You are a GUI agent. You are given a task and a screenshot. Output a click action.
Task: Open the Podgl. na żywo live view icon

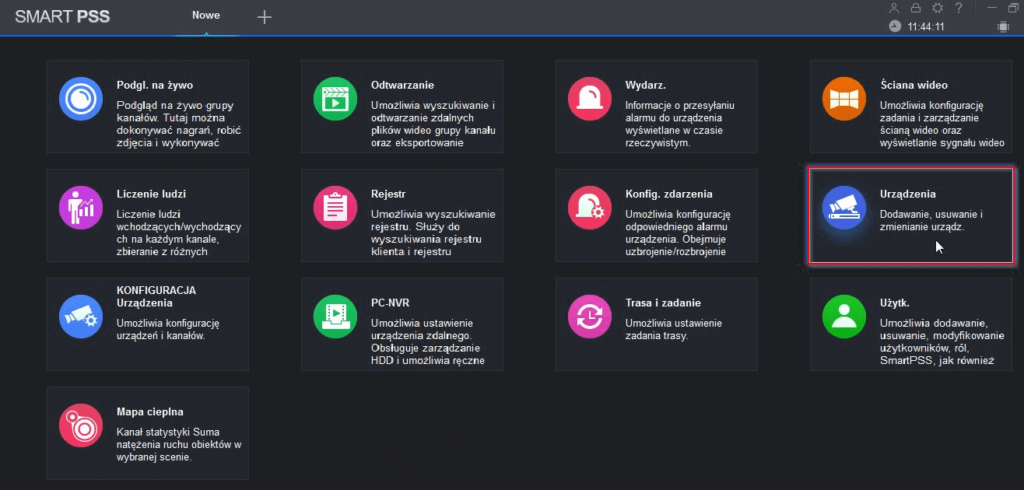[79, 98]
